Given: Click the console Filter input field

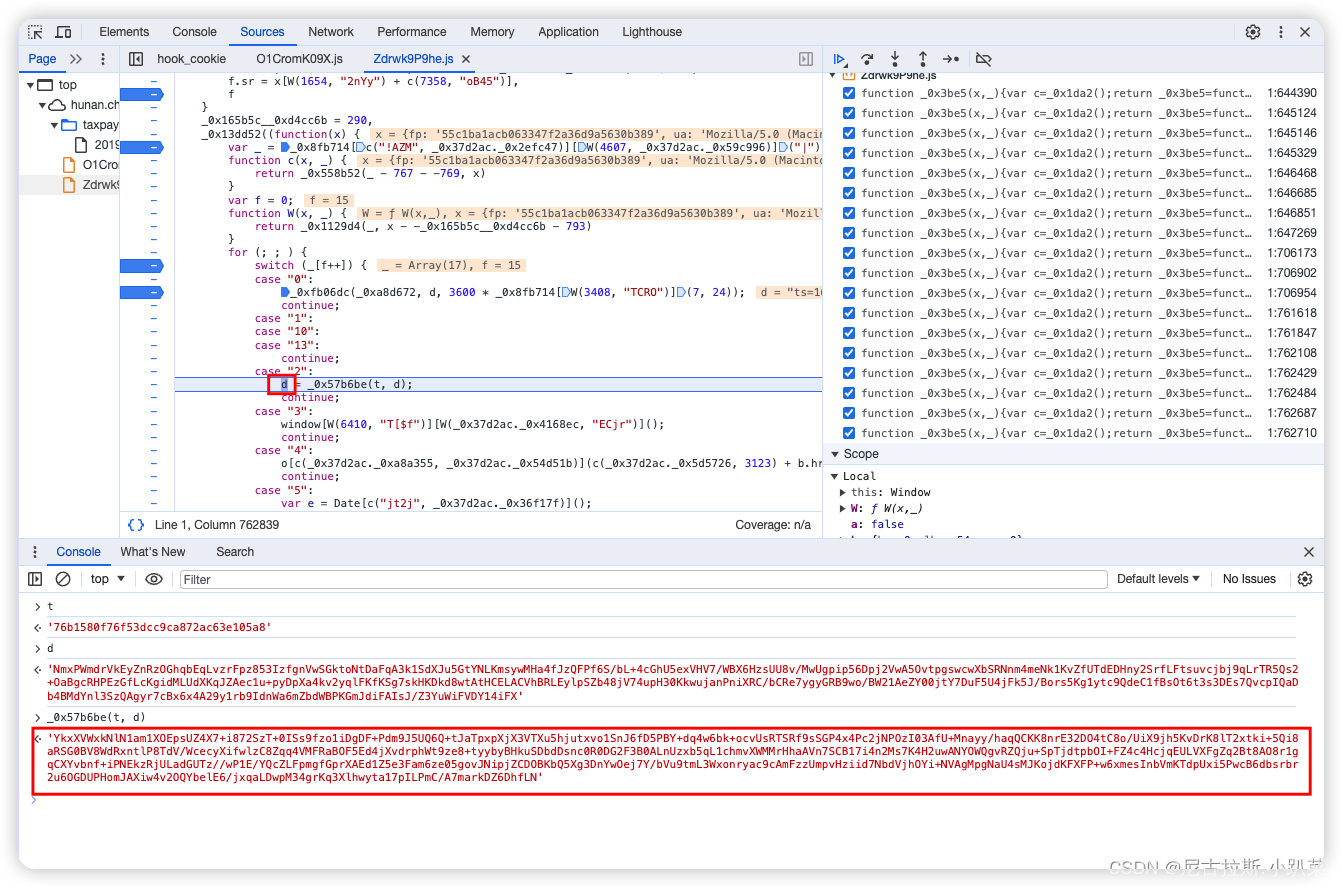Looking at the screenshot, I should point(643,579).
